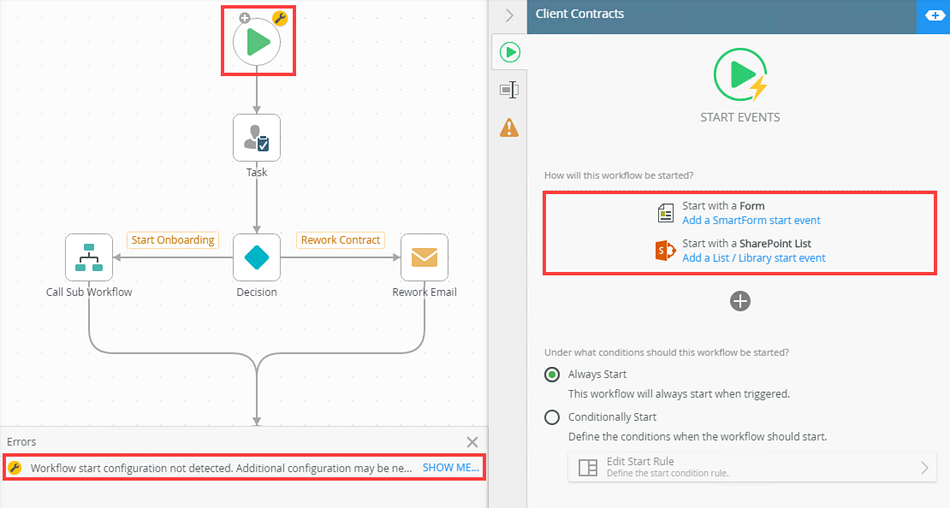Click the Client Contracts panel title
This screenshot has width=950, height=508.
(x=580, y=14)
